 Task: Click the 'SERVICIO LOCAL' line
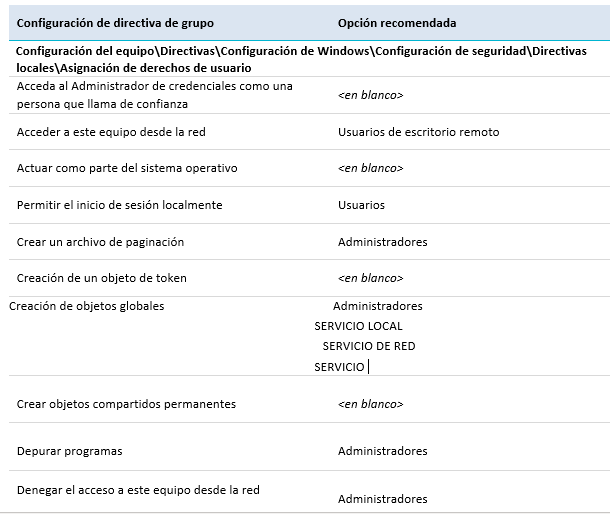point(358,326)
